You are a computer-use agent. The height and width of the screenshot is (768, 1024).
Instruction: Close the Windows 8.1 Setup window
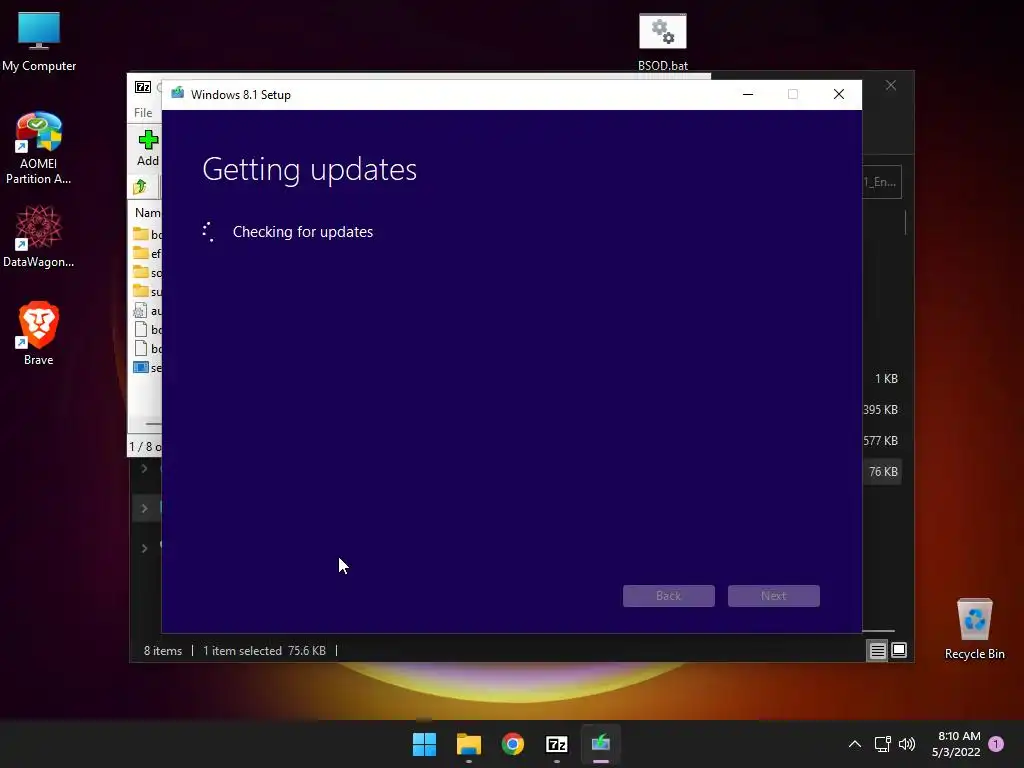tap(839, 94)
